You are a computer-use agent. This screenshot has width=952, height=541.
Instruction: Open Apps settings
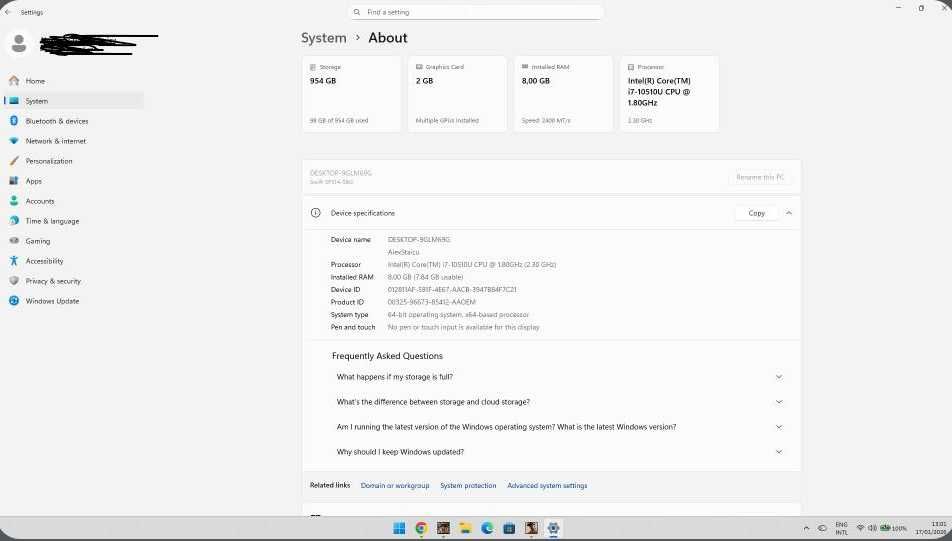74,181
